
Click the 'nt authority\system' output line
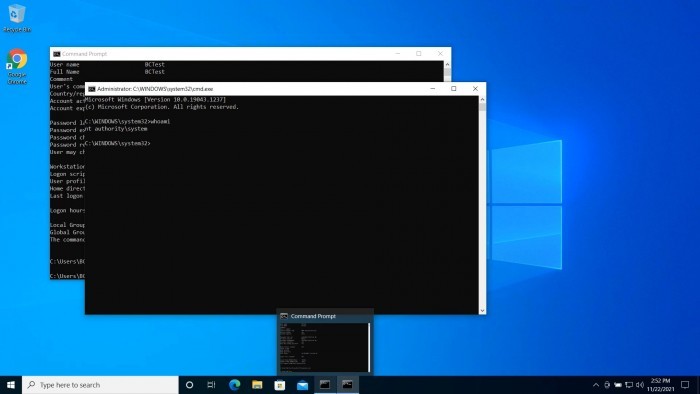coord(116,129)
